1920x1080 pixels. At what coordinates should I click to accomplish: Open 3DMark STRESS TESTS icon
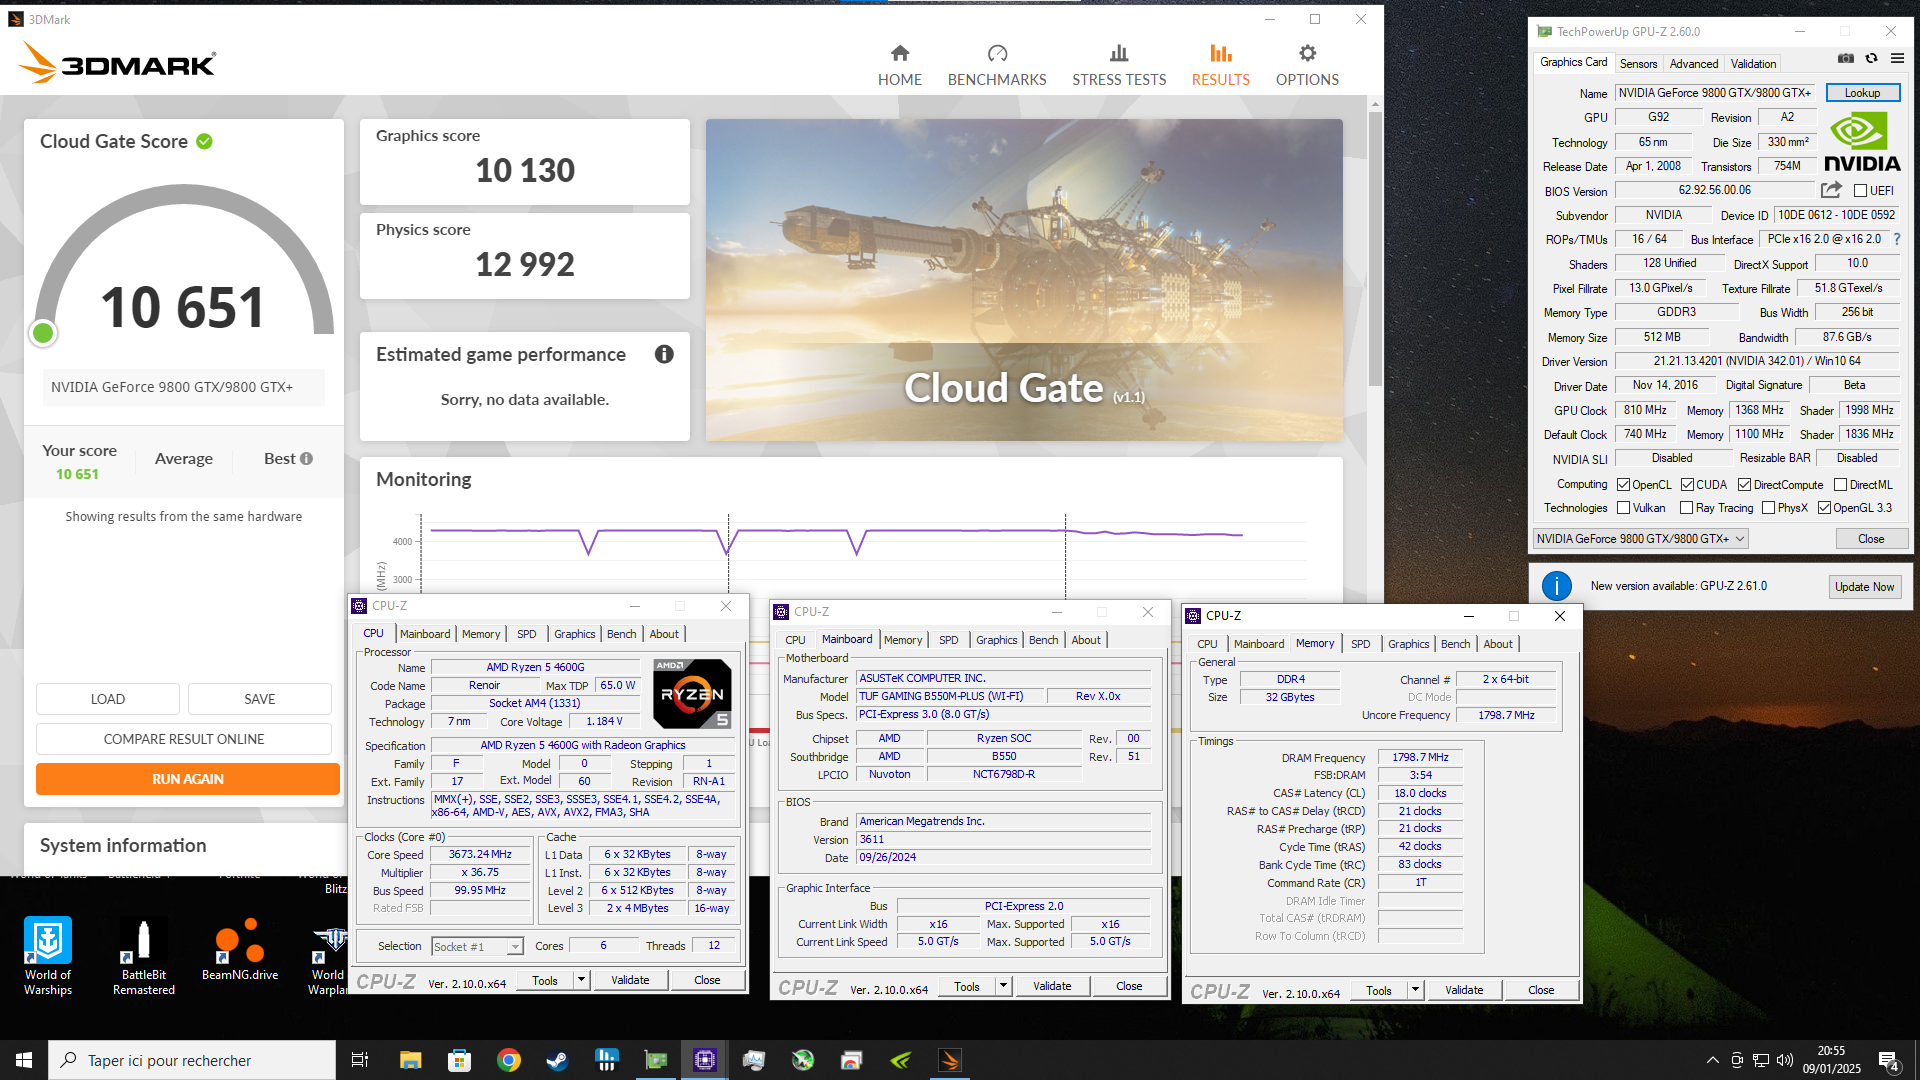[1119, 53]
